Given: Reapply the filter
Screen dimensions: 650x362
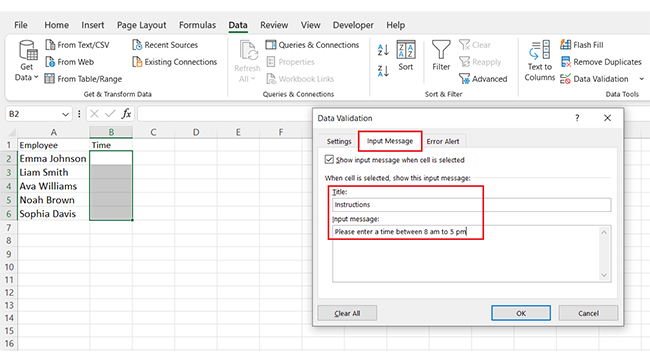Looking at the screenshot, I should pos(480,62).
